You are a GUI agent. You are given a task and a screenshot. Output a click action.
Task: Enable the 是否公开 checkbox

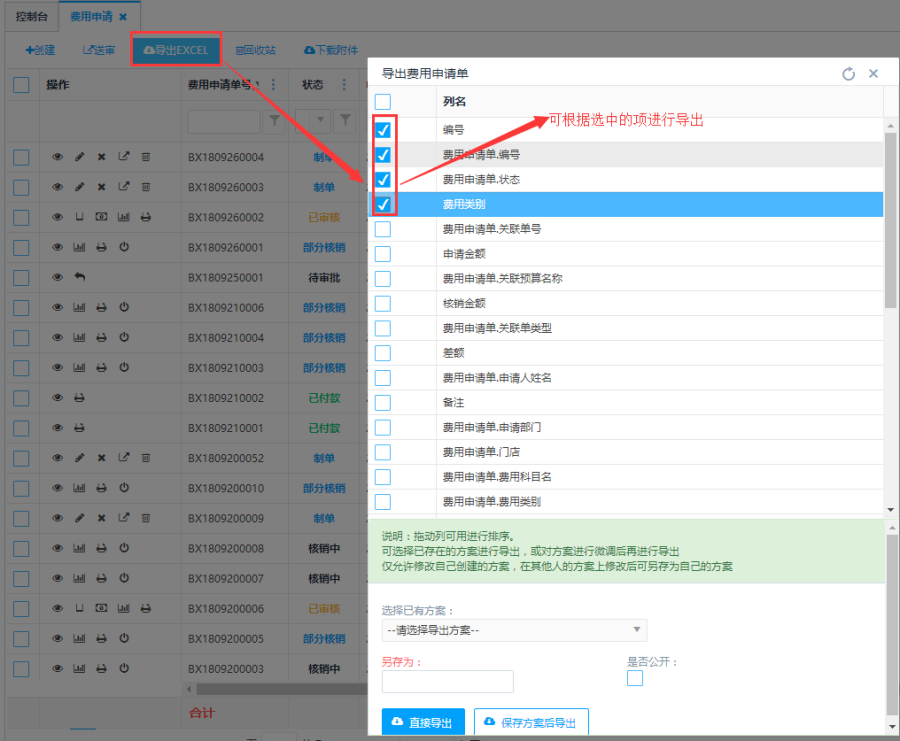[x=635, y=679]
